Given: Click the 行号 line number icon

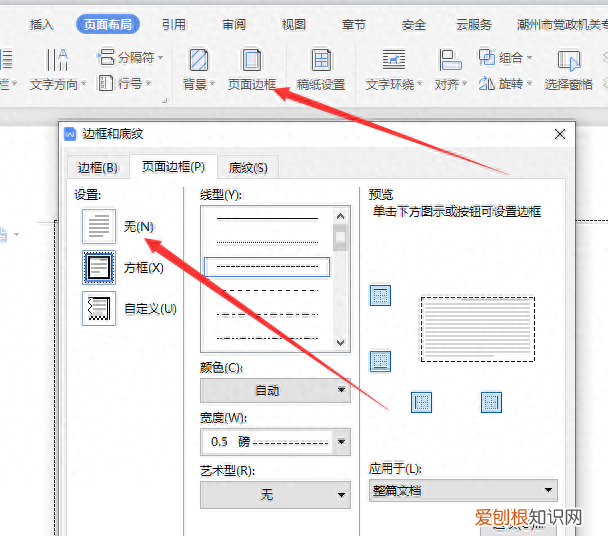Looking at the screenshot, I should 105,83.
